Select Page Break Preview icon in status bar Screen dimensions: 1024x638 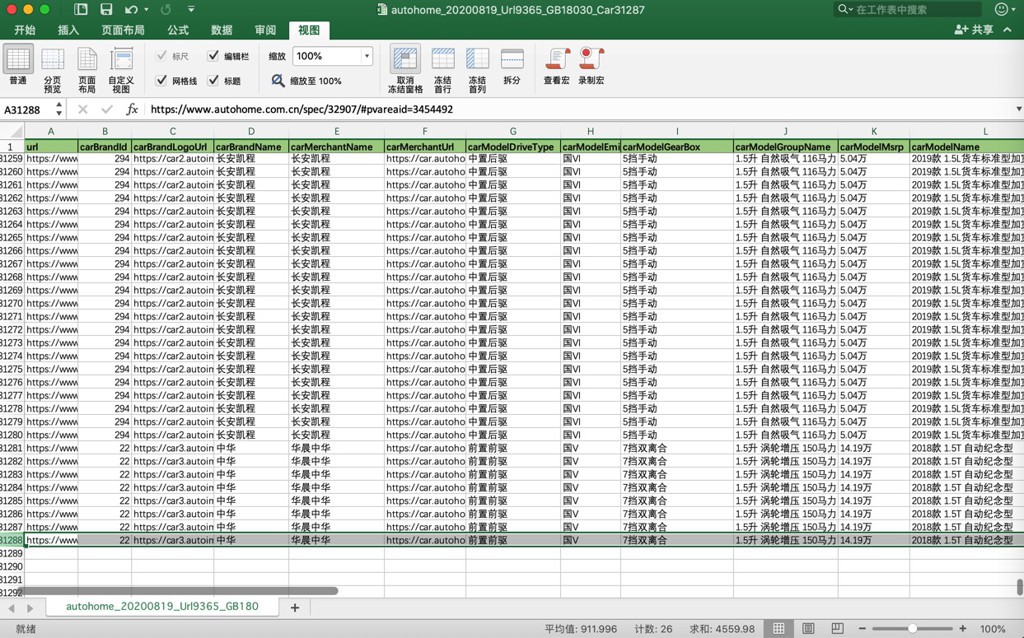(x=837, y=628)
